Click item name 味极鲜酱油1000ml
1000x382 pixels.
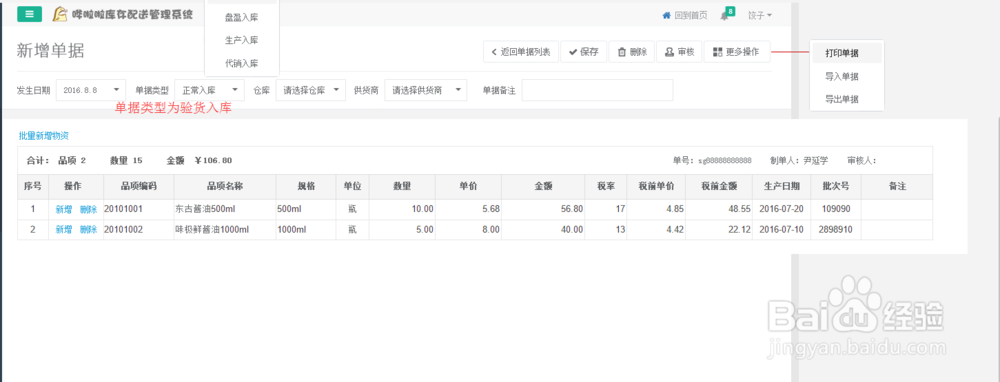(224, 230)
